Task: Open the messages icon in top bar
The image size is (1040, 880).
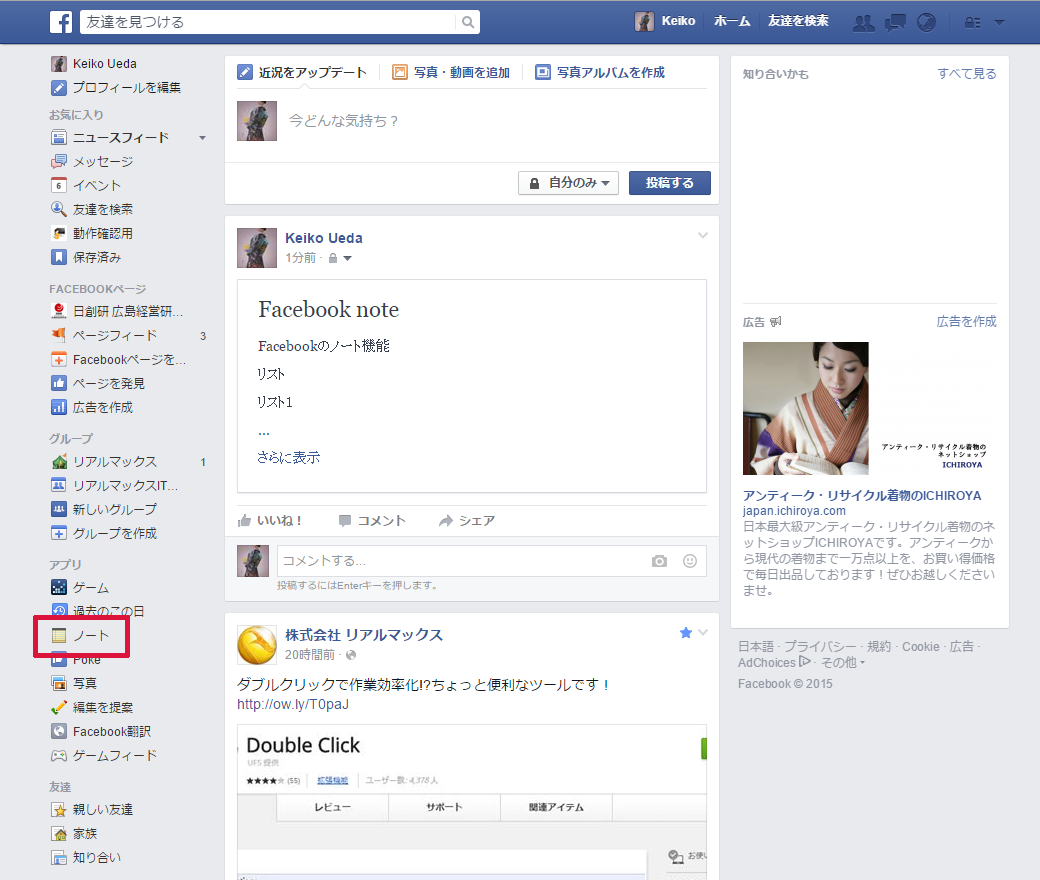Action: click(895, 23)
